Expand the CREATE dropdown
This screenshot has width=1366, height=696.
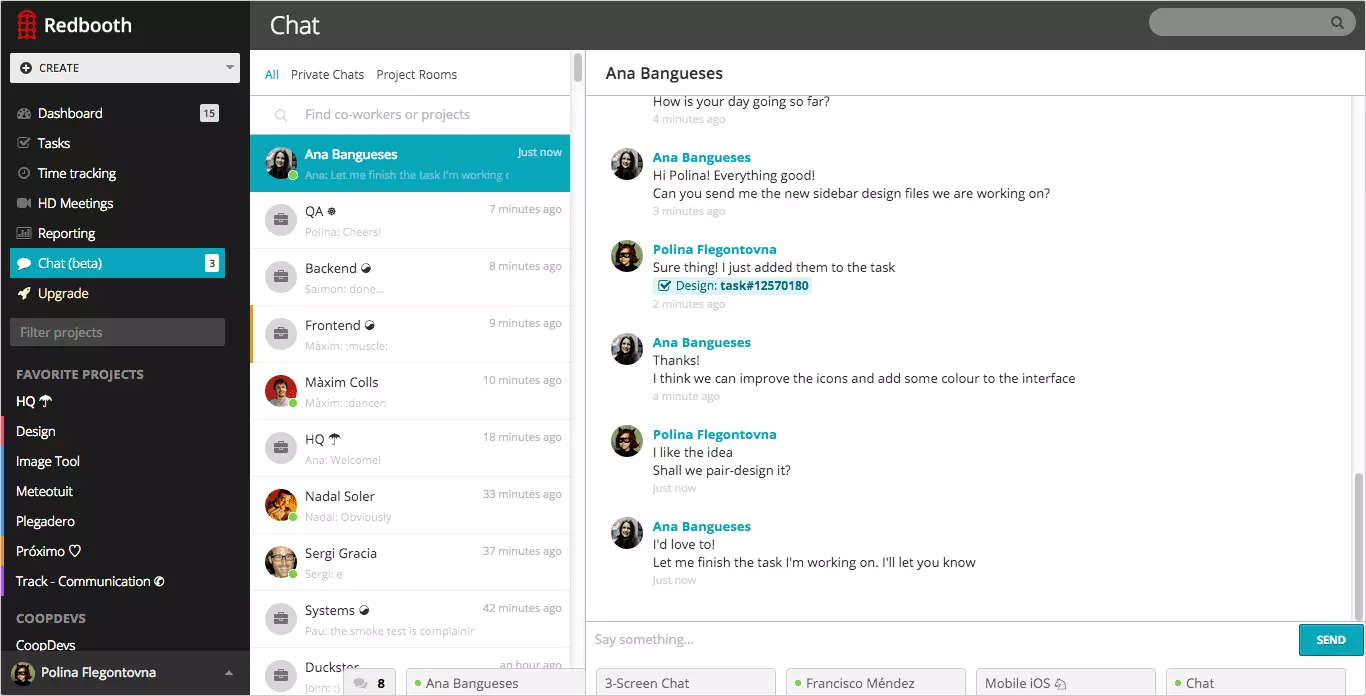click(x=230, y=68)
